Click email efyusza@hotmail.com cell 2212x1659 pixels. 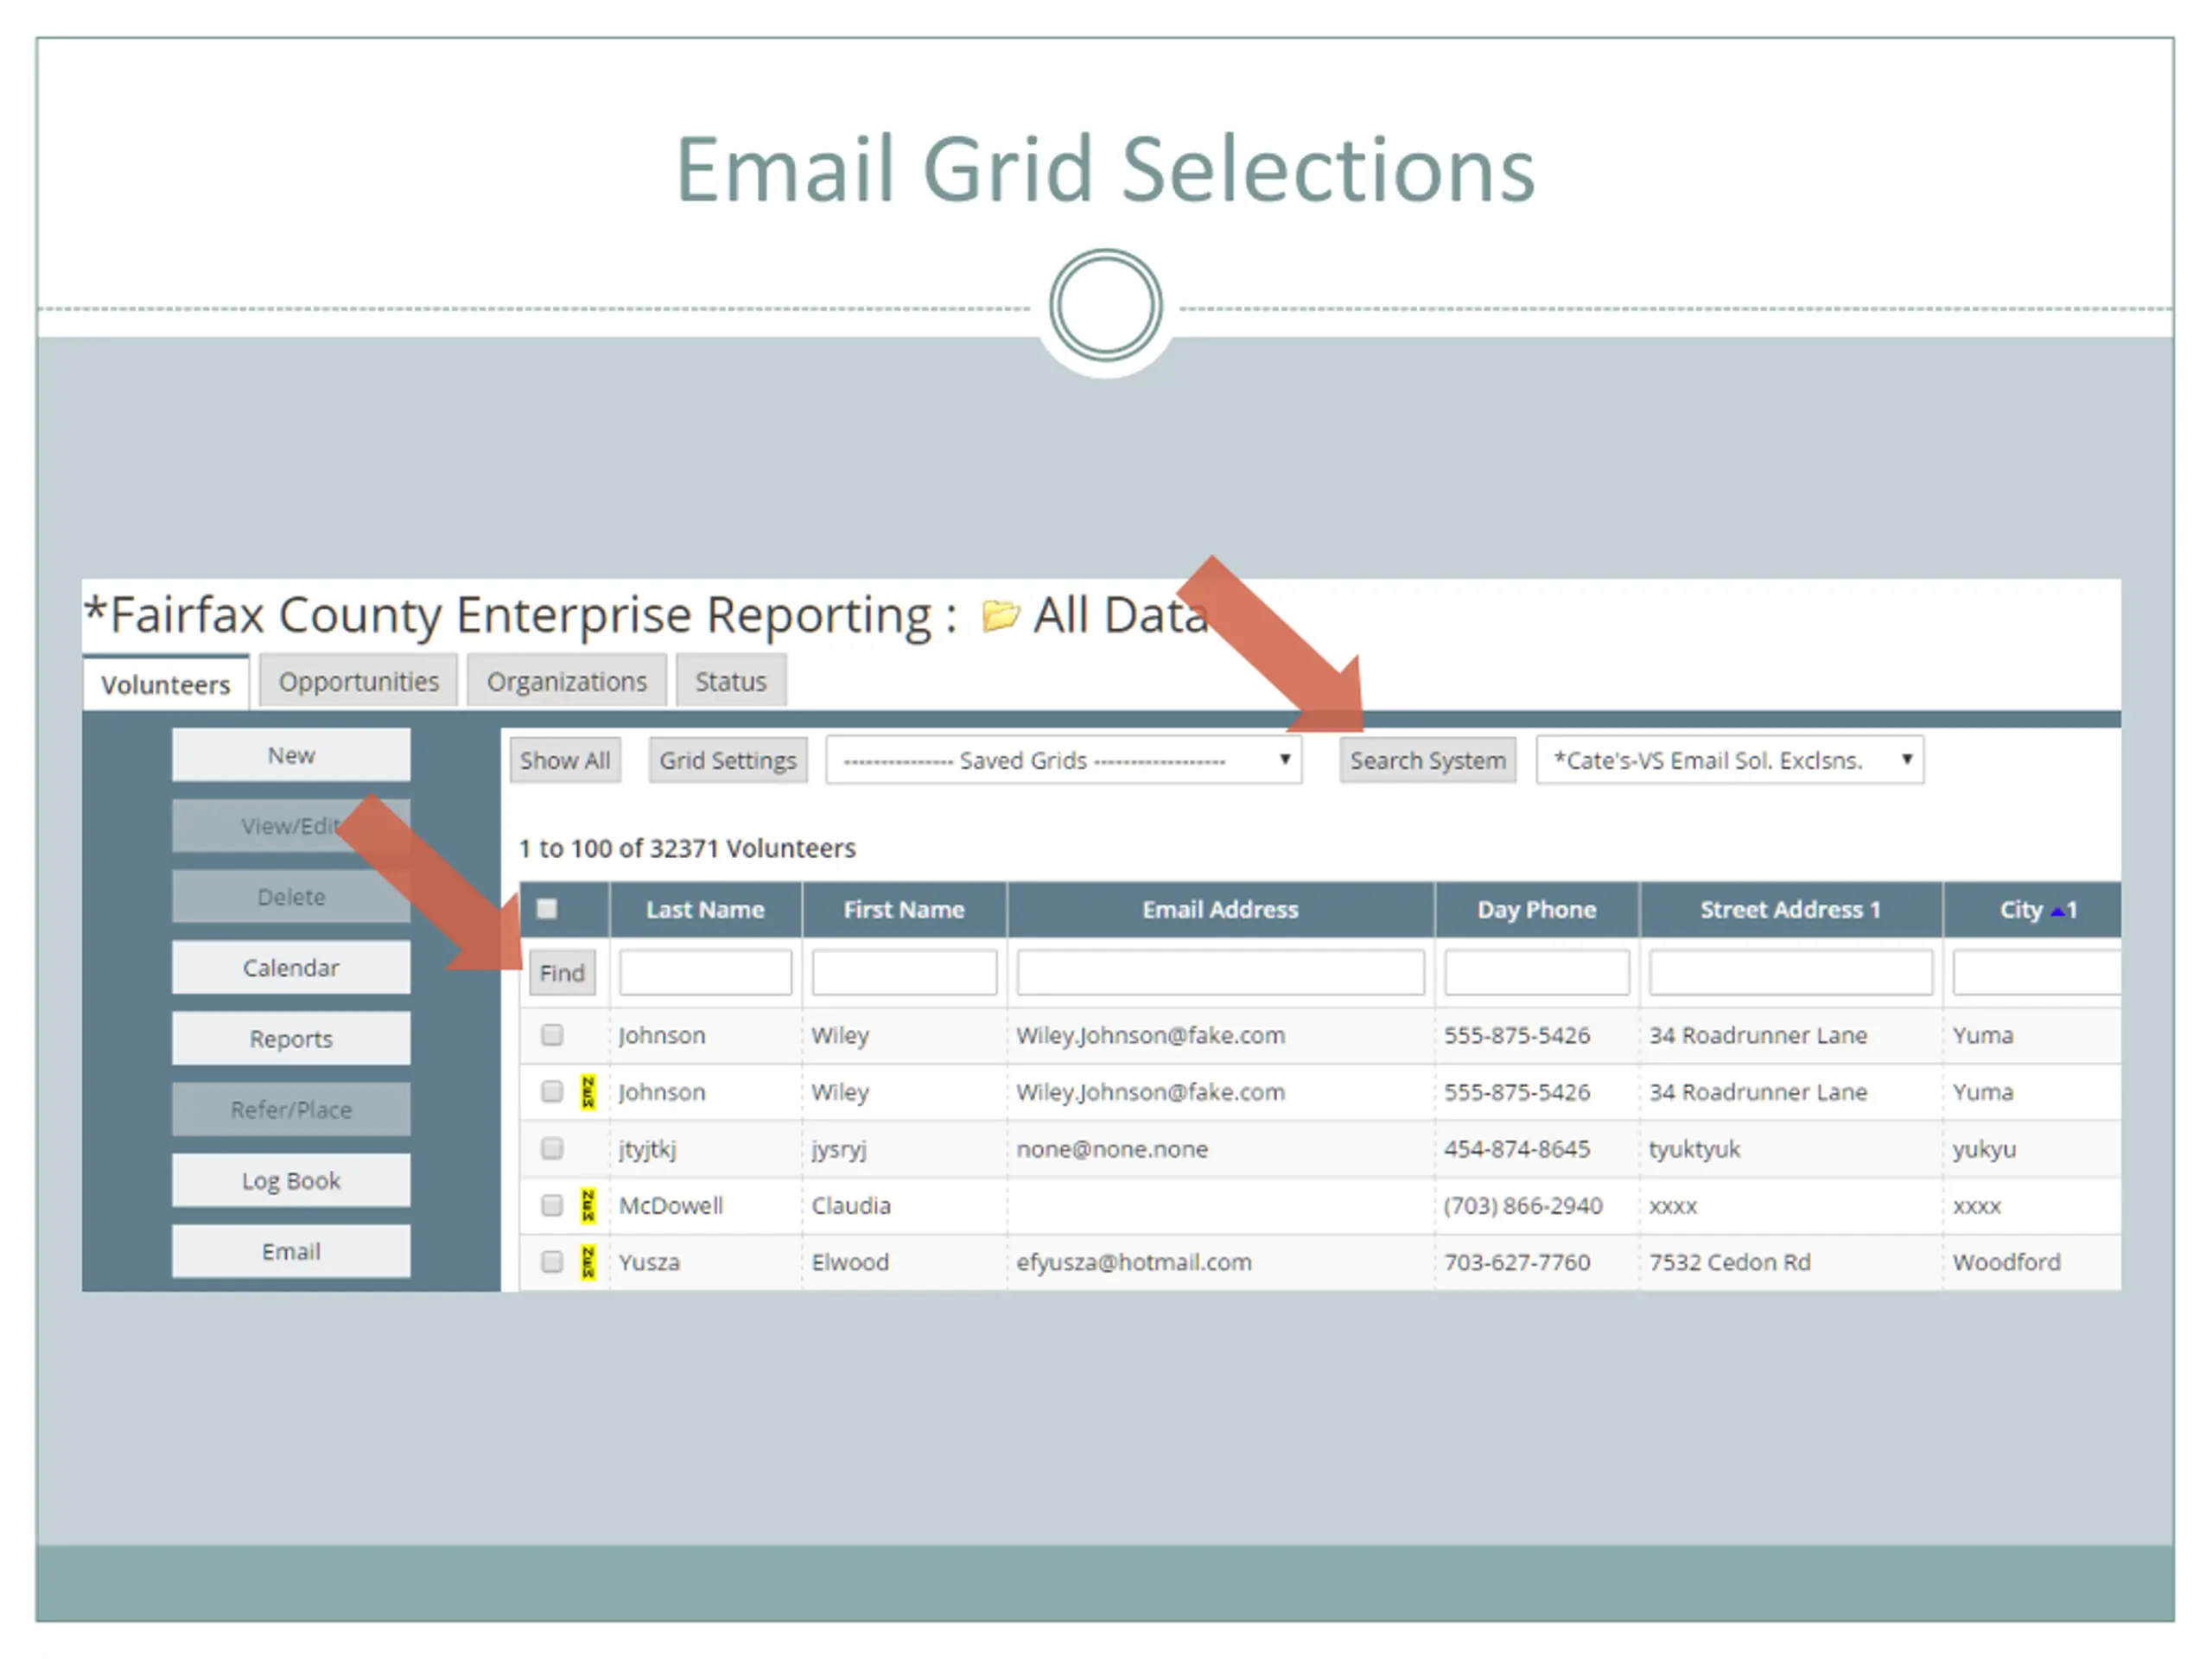(x=1134, y=1262)
